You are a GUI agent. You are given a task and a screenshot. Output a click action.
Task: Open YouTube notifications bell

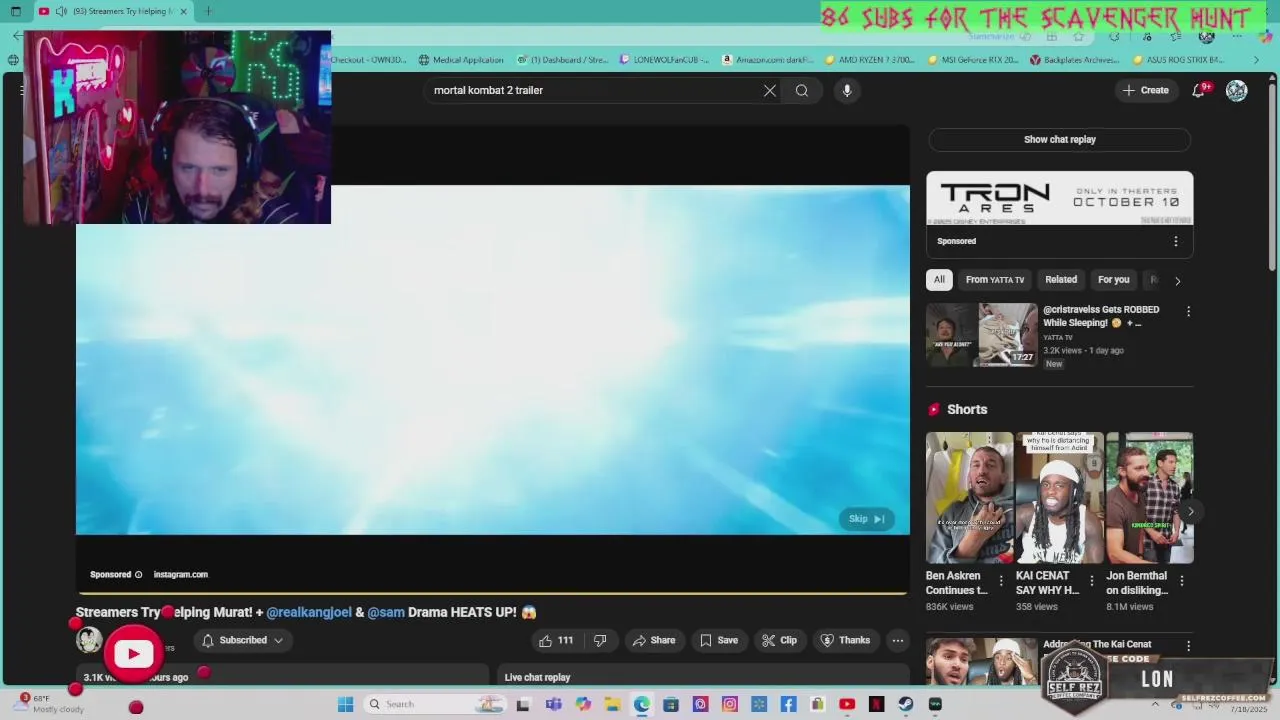1199,90
